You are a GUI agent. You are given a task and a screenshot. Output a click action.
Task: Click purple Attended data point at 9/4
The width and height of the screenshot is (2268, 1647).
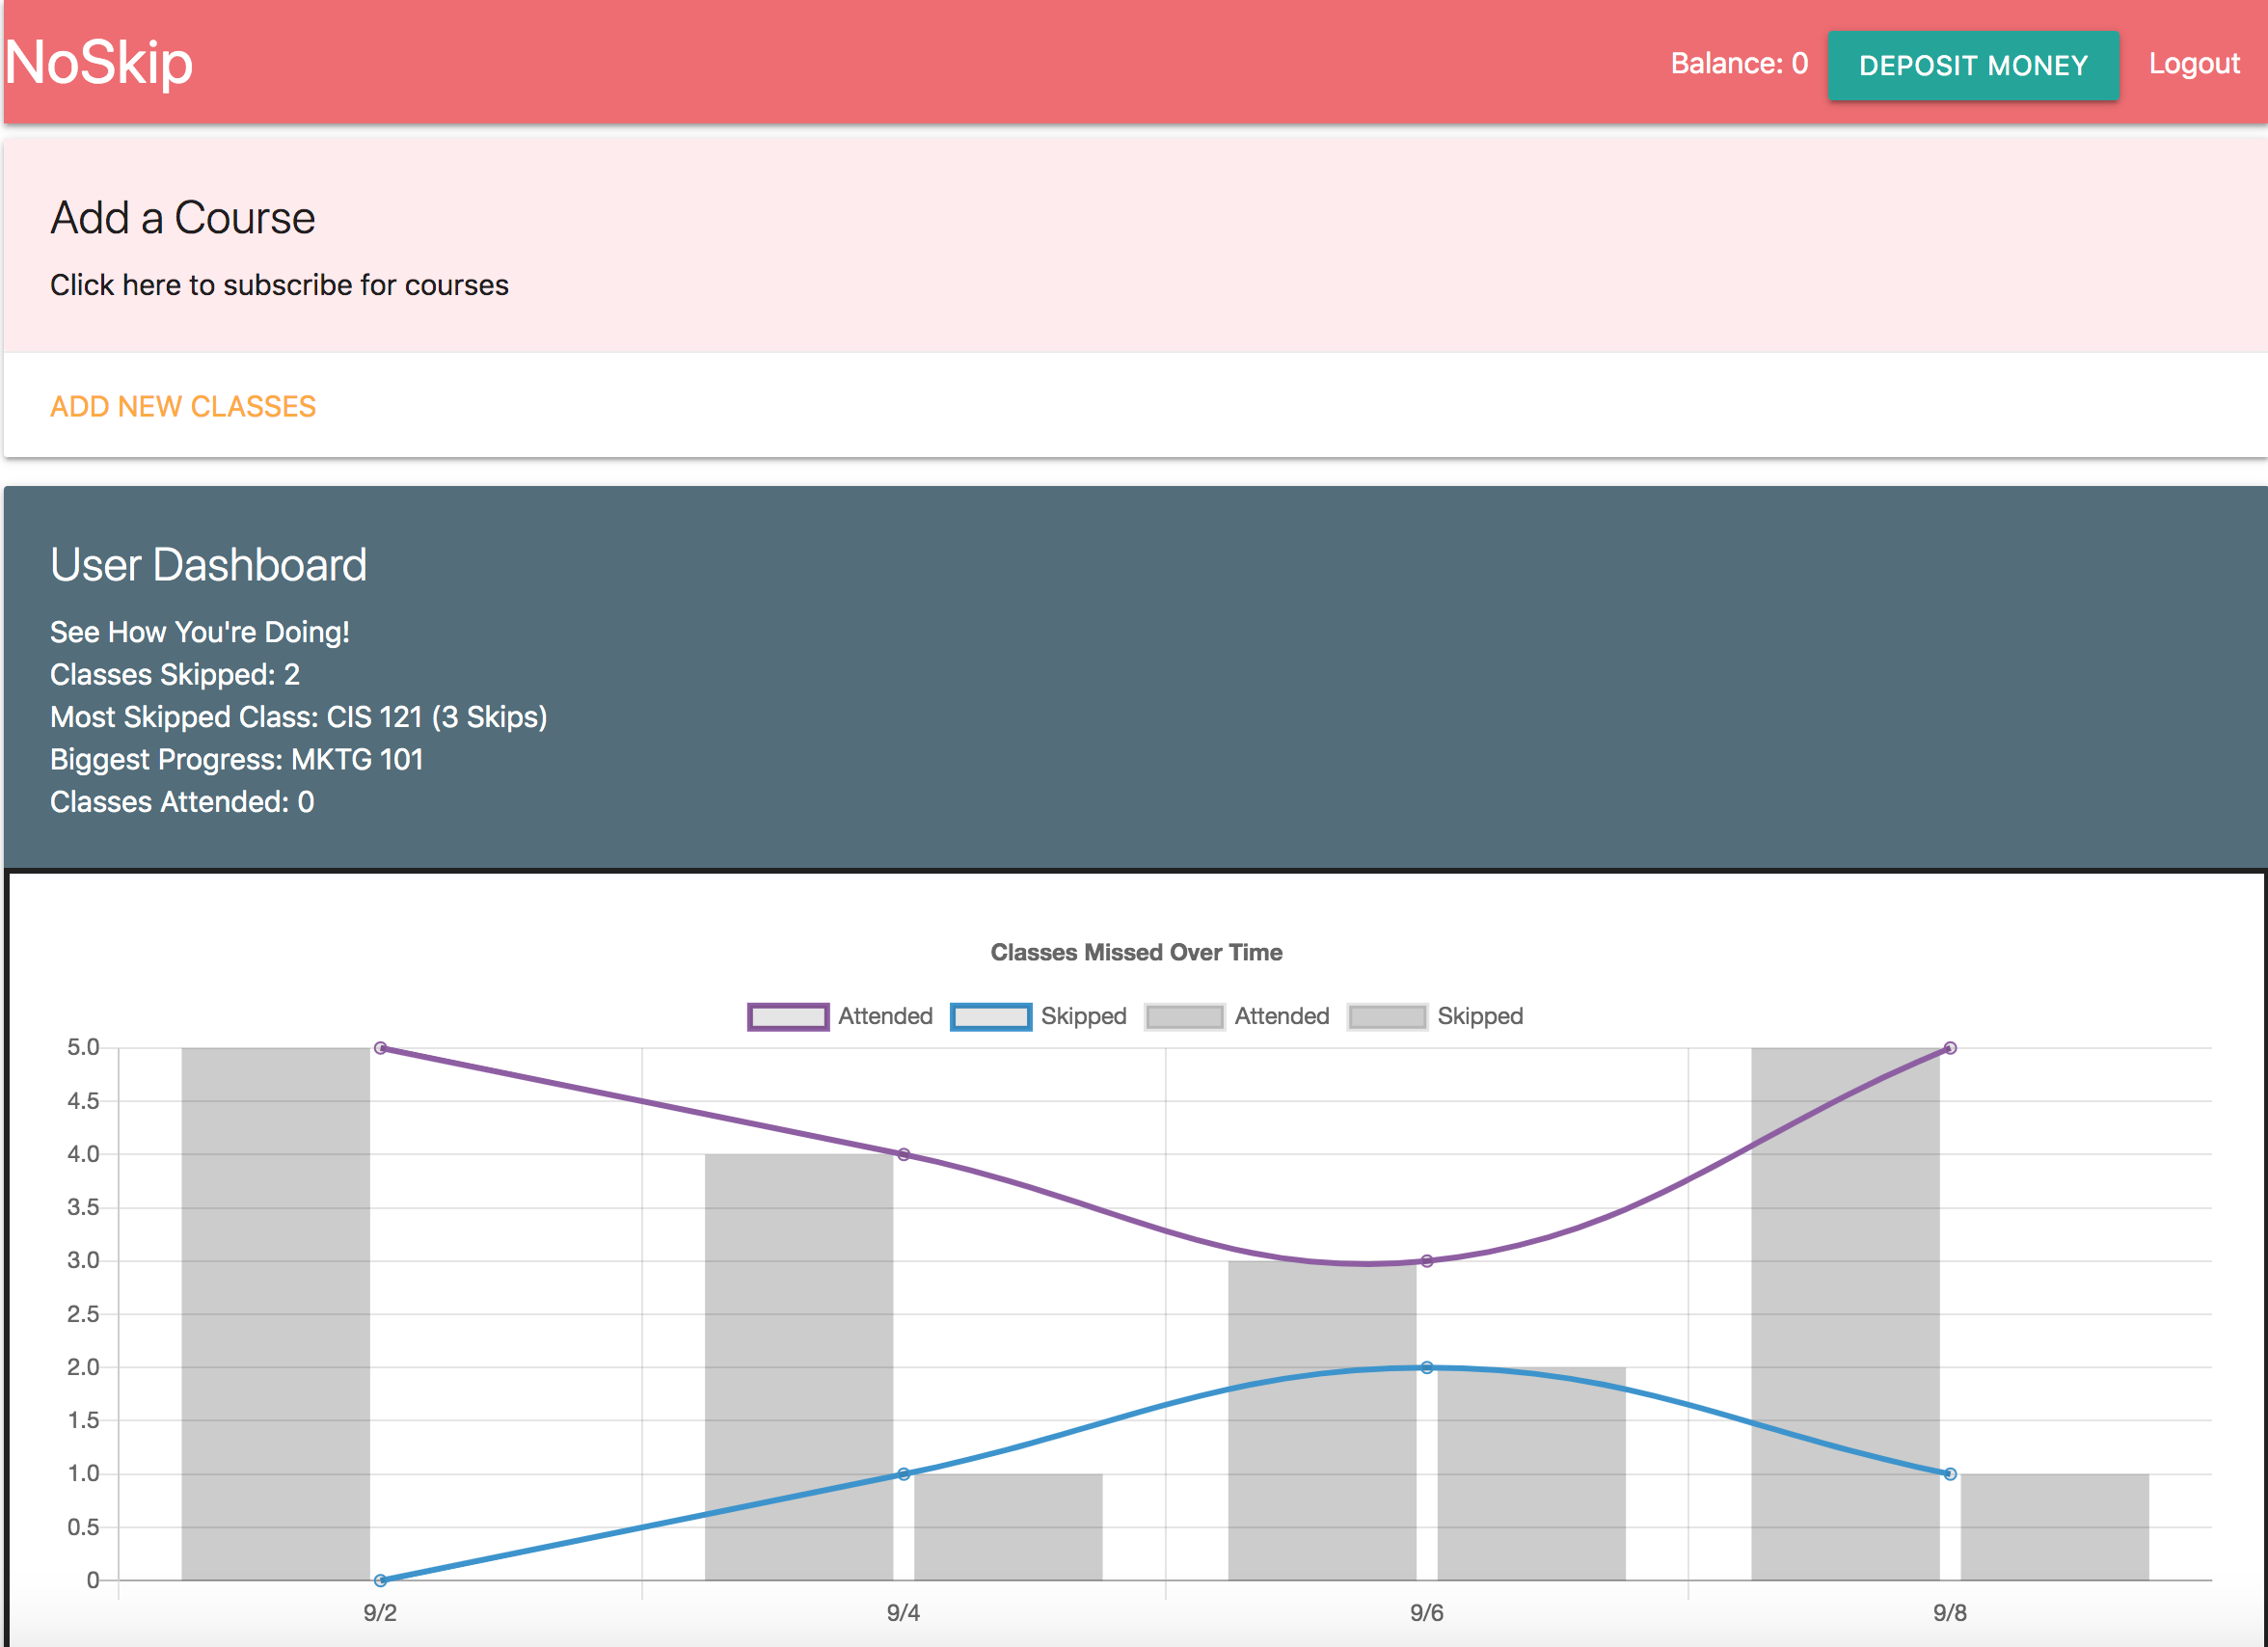904,1154
